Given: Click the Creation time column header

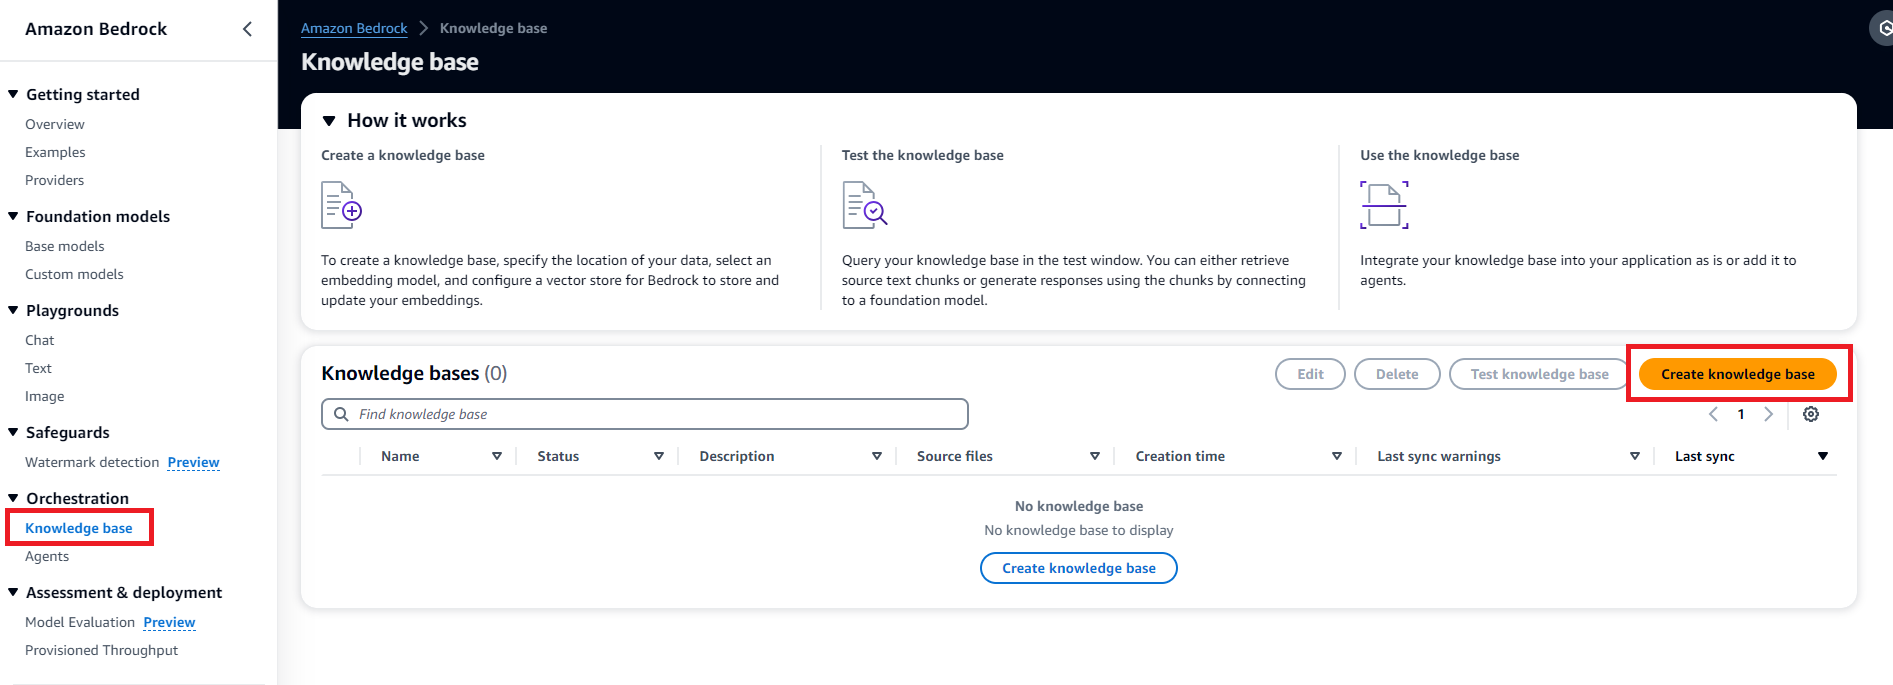Looking at the screenshot, I should (x=1180, y=456).
